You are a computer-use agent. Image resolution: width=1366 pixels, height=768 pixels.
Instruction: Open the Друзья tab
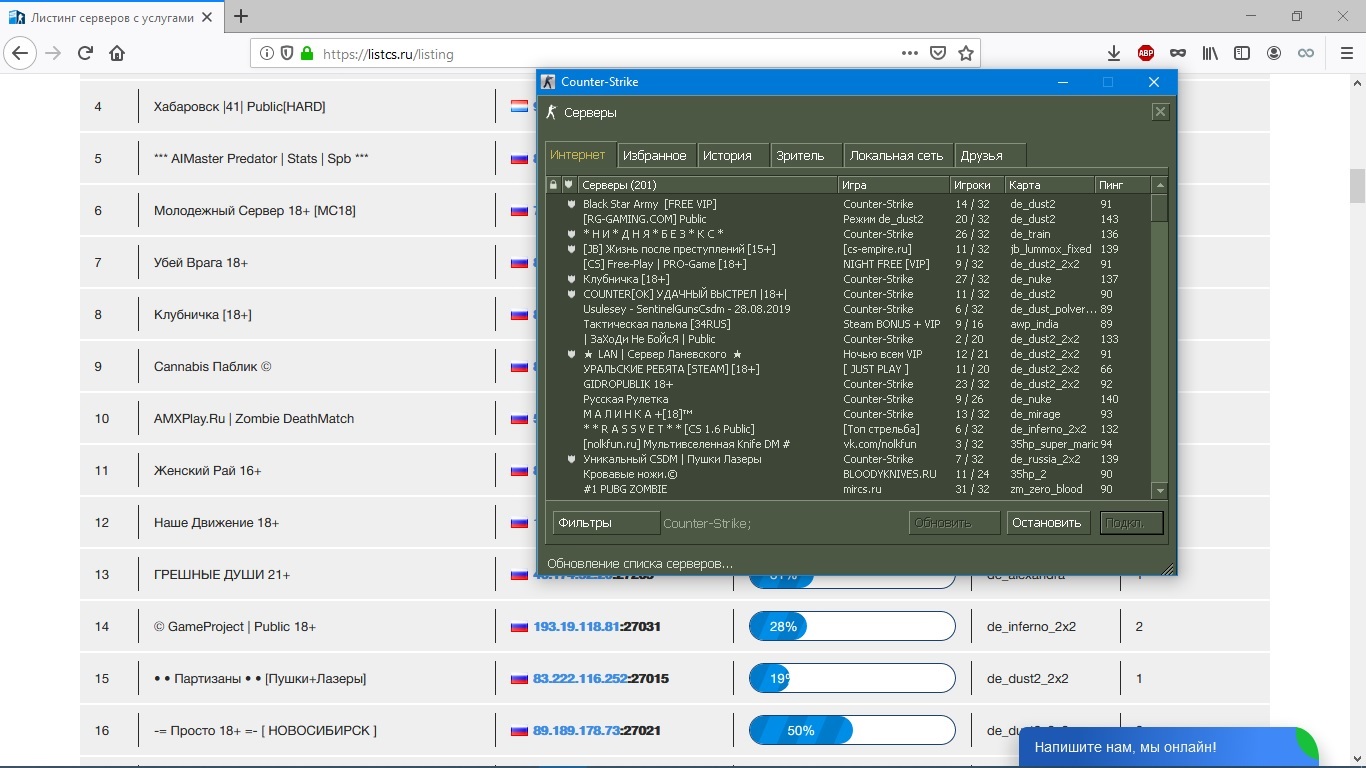(x=991, y=155)
